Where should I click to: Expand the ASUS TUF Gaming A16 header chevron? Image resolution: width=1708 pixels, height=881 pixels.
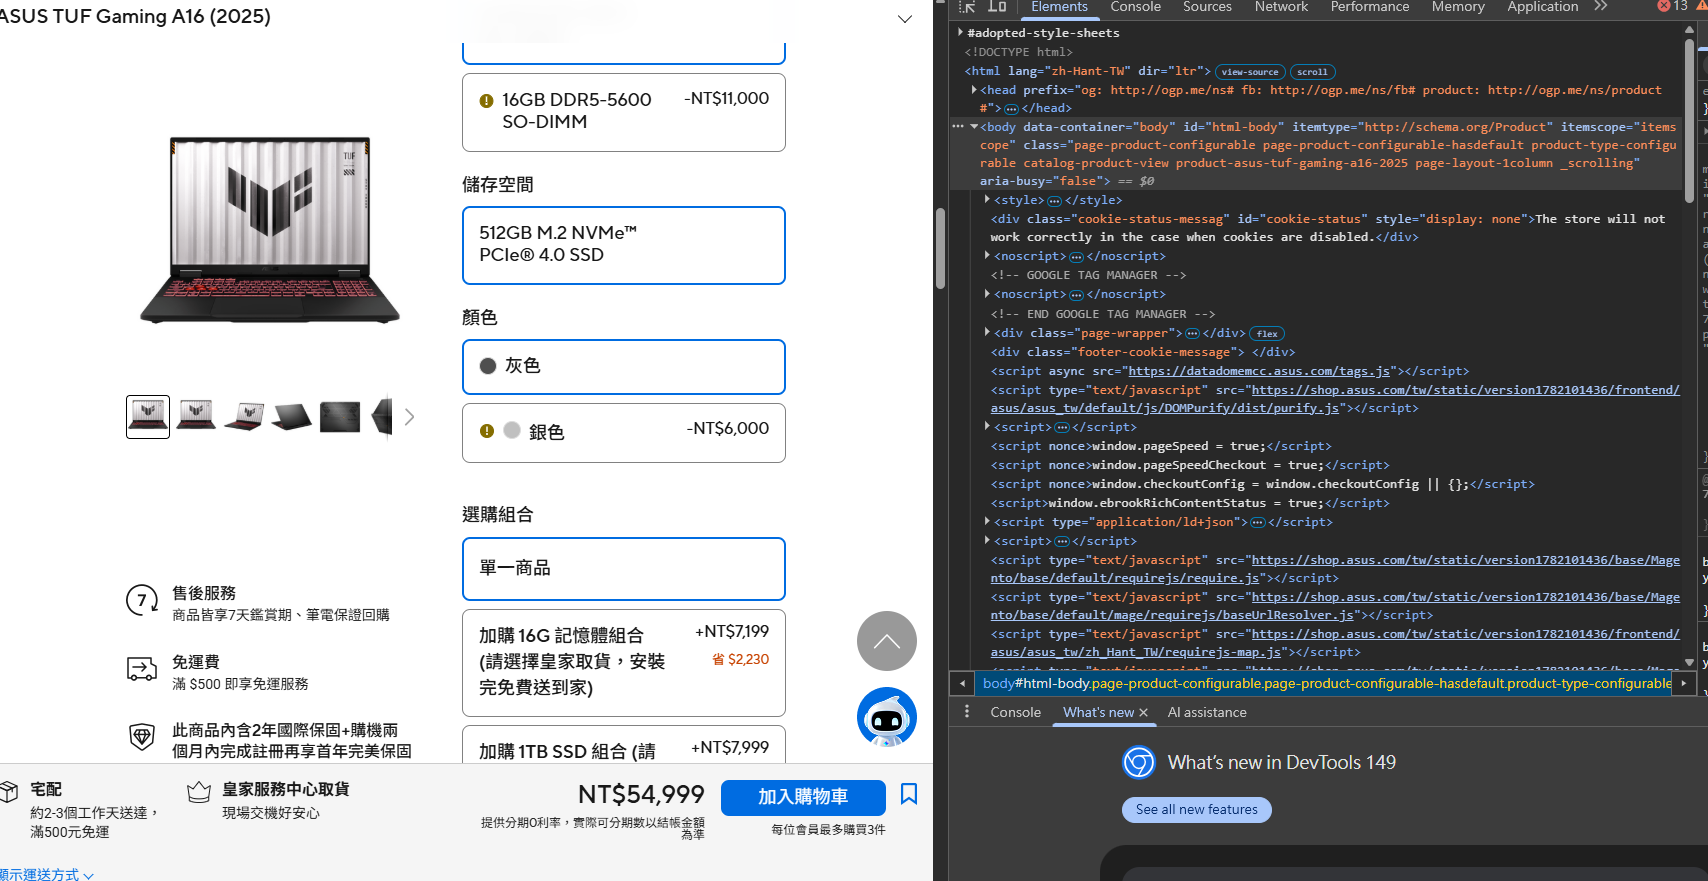tap(905, 19)
